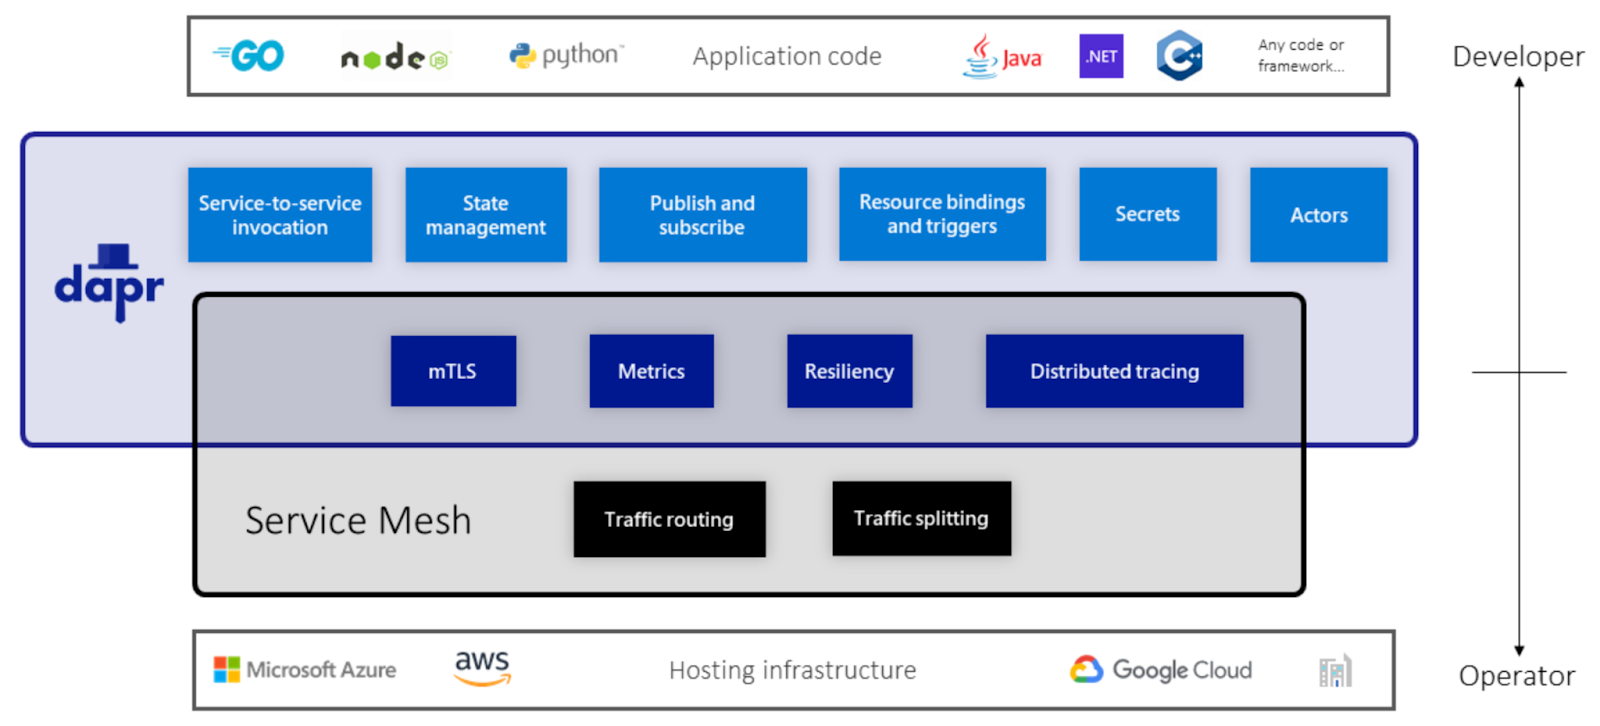Viewport: 1600px width, 726px height.
Task: Select the Microsoft Azure logo
Action: coord(305,670)
